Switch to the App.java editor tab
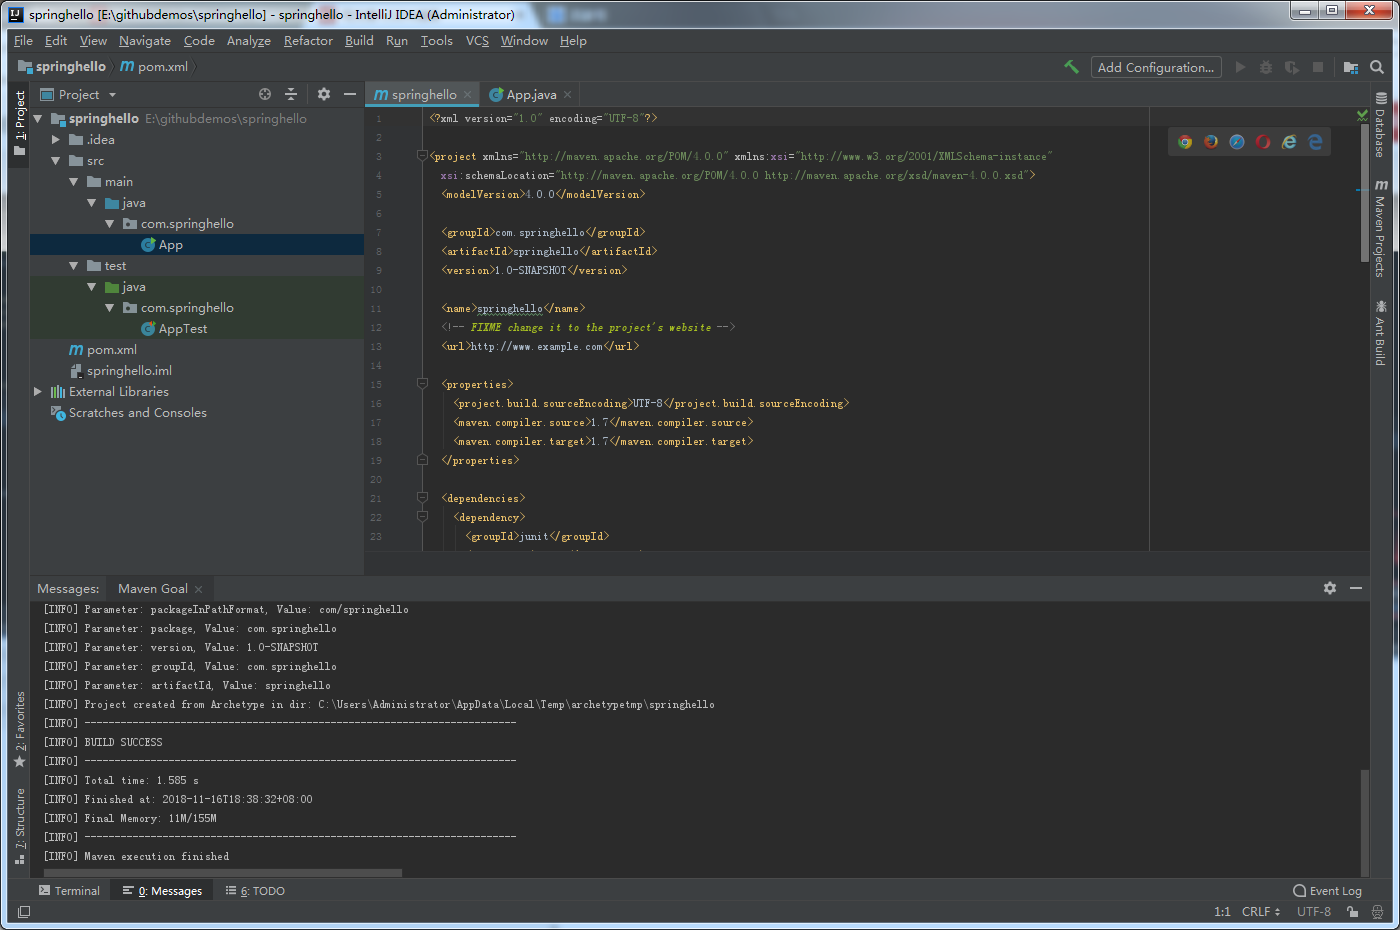This screenshot has width=1400, height=930. click(529, 93)
